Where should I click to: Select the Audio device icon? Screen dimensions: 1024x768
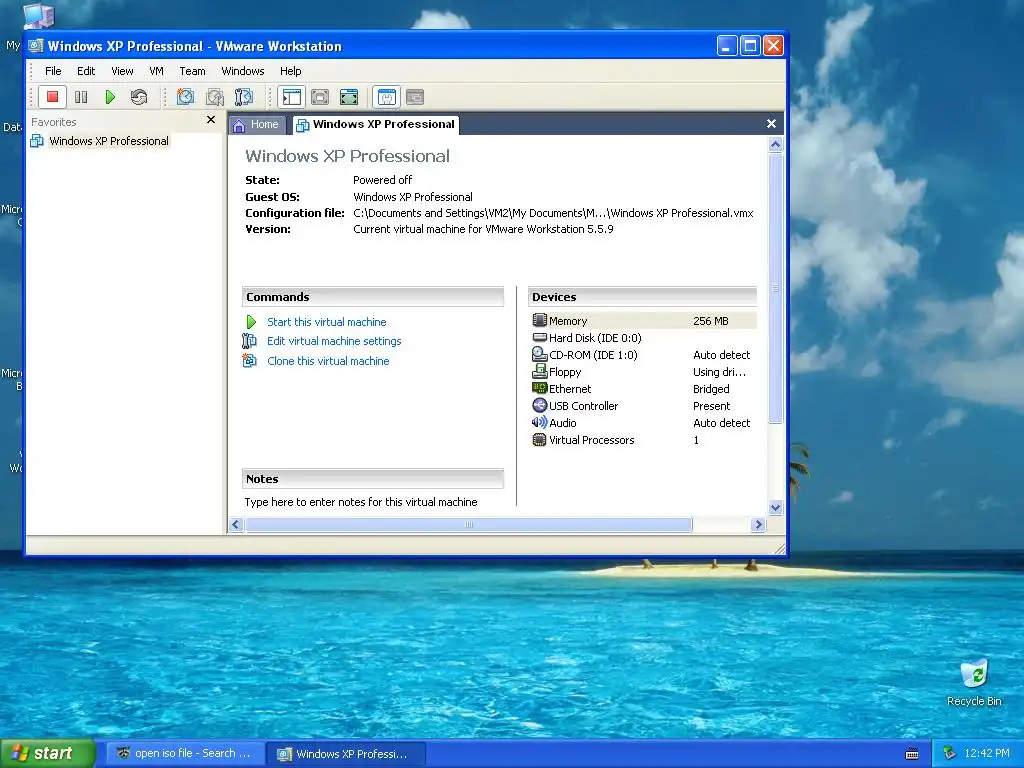point(539,422)
